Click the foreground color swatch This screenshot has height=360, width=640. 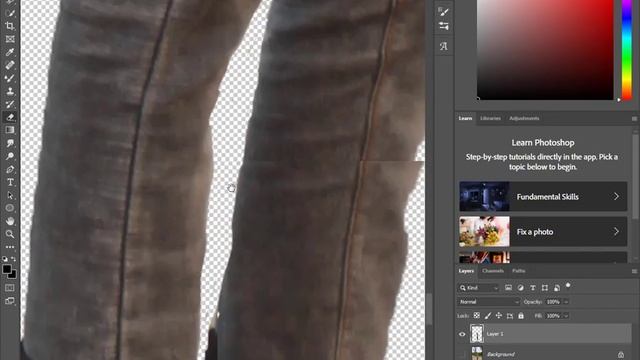[x=7, y=269]
